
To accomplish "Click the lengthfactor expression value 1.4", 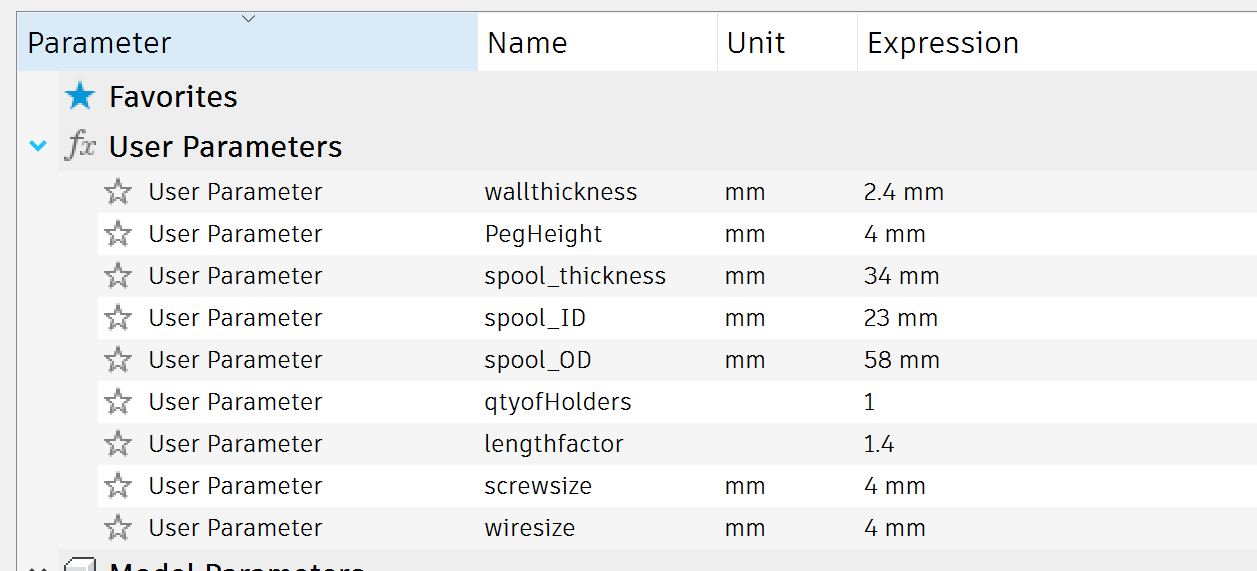I will coord(879,444).
